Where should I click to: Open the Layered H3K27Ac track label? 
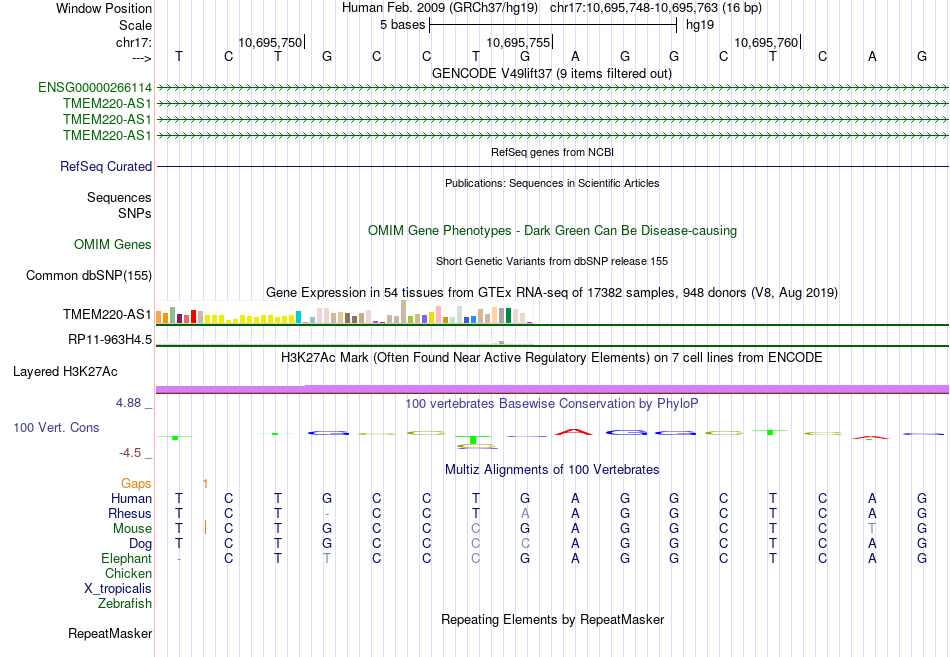tap(65, 372)
